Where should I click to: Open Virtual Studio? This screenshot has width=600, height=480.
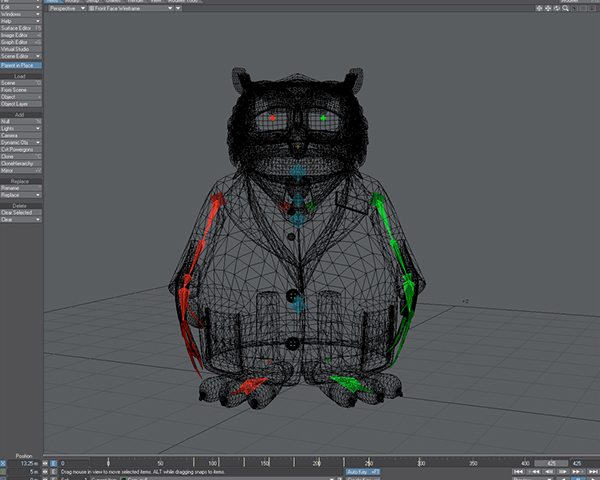[x=21, y=49]
